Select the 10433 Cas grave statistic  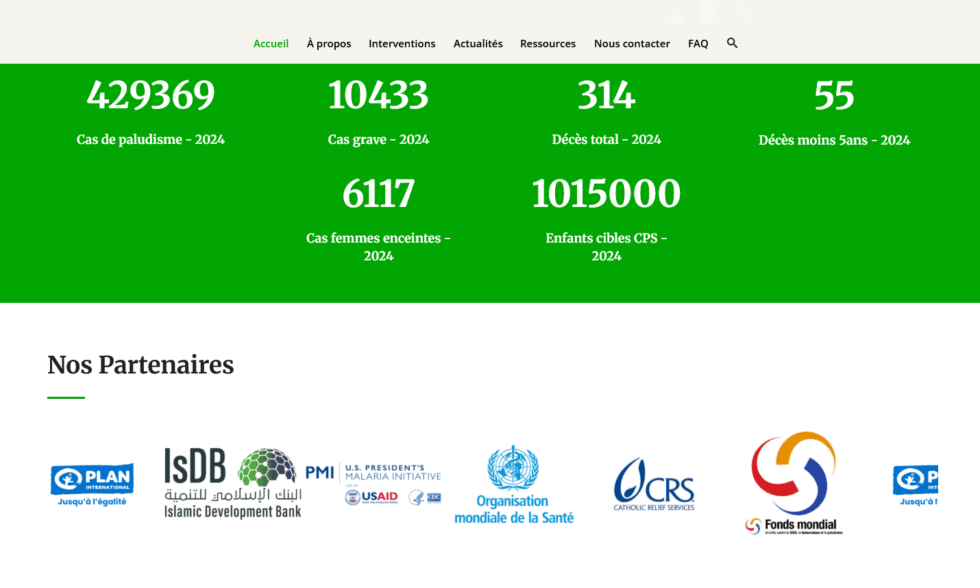tap(378, 96)
